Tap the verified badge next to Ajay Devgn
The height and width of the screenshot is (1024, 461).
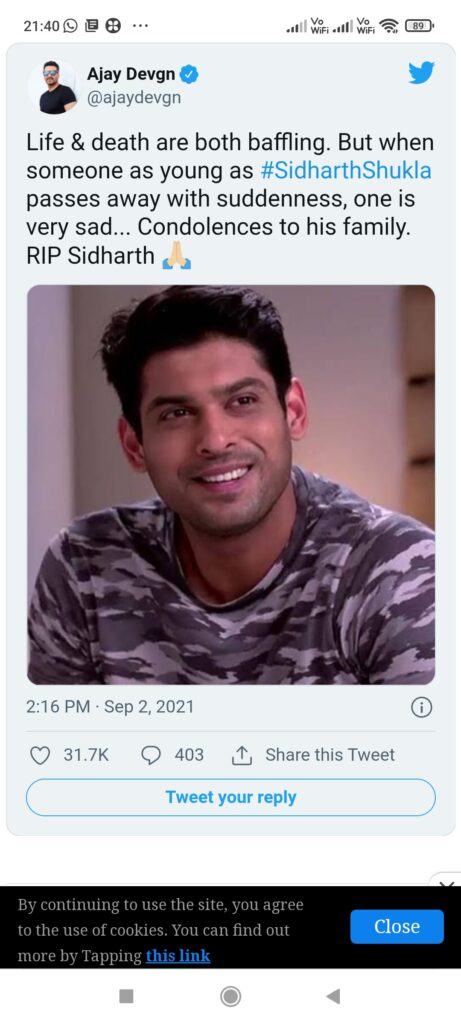(189, 75)
